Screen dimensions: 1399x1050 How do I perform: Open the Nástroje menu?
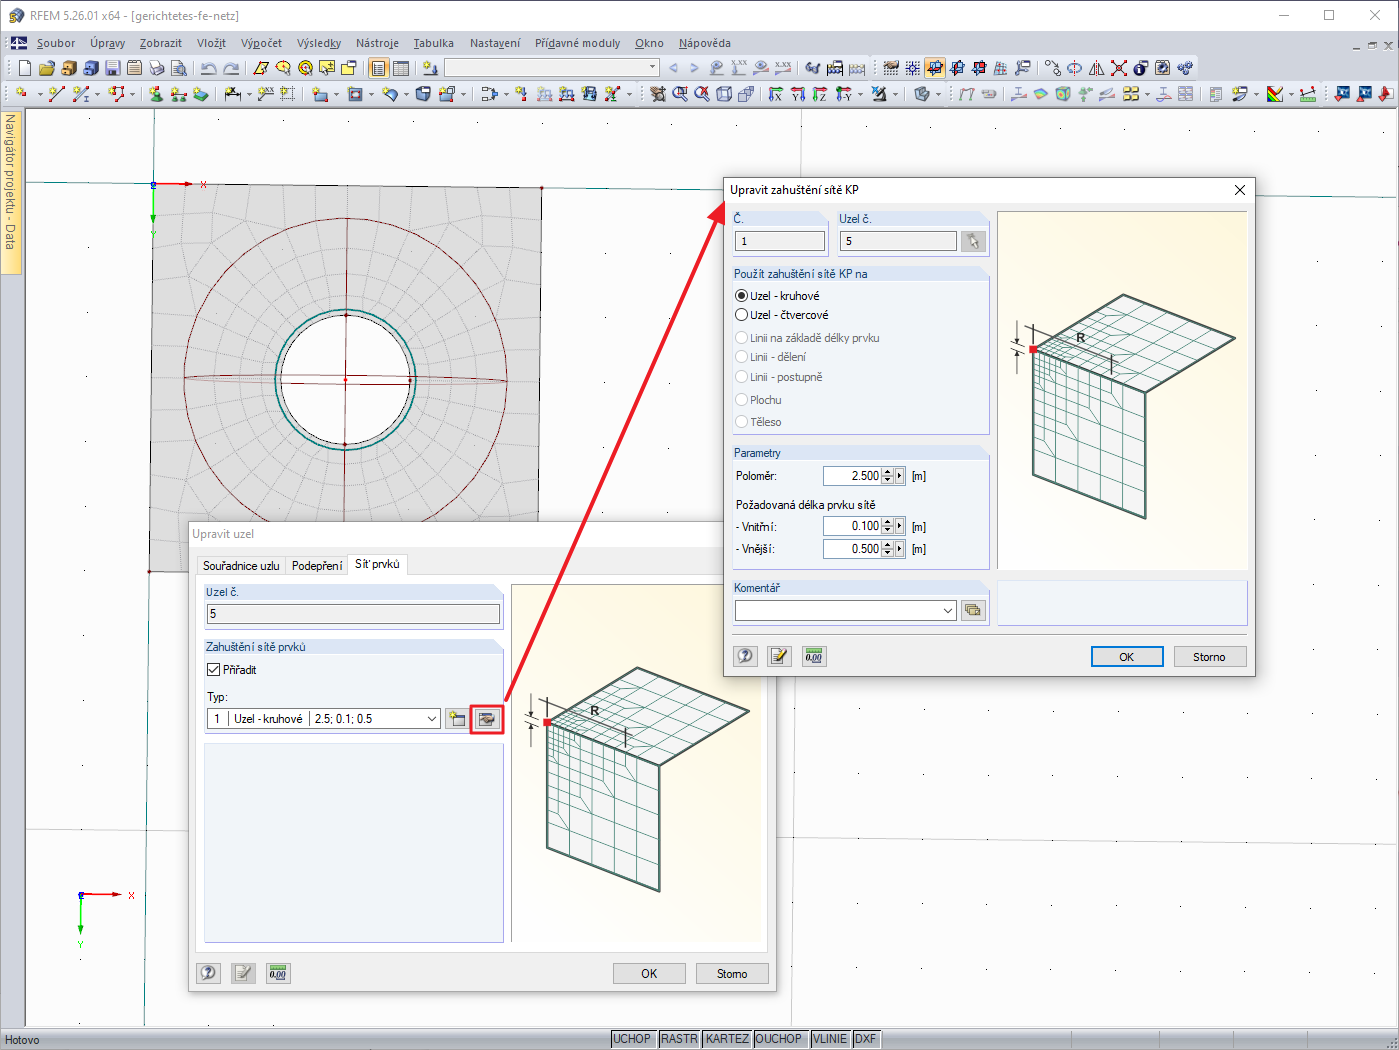click(377, 43)
